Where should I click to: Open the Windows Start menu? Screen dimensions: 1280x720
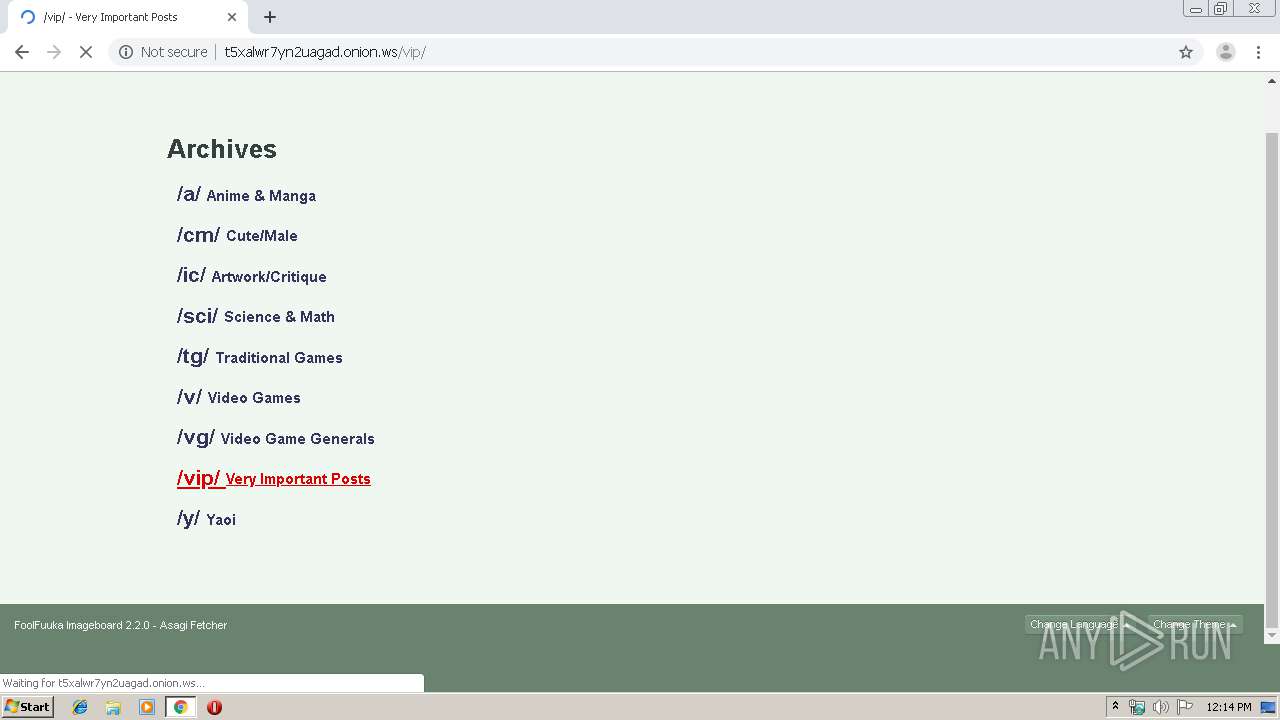click(28, 706)
